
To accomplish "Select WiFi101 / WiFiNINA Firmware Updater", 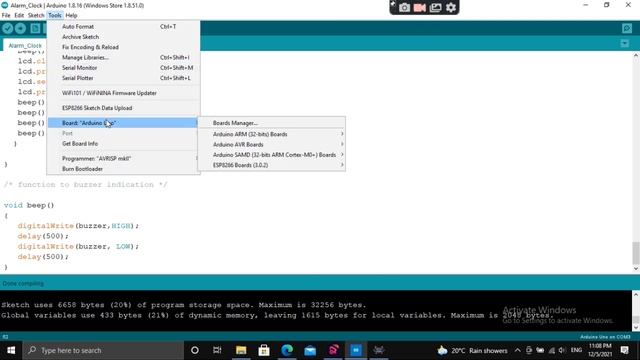I will pos(123,93).
